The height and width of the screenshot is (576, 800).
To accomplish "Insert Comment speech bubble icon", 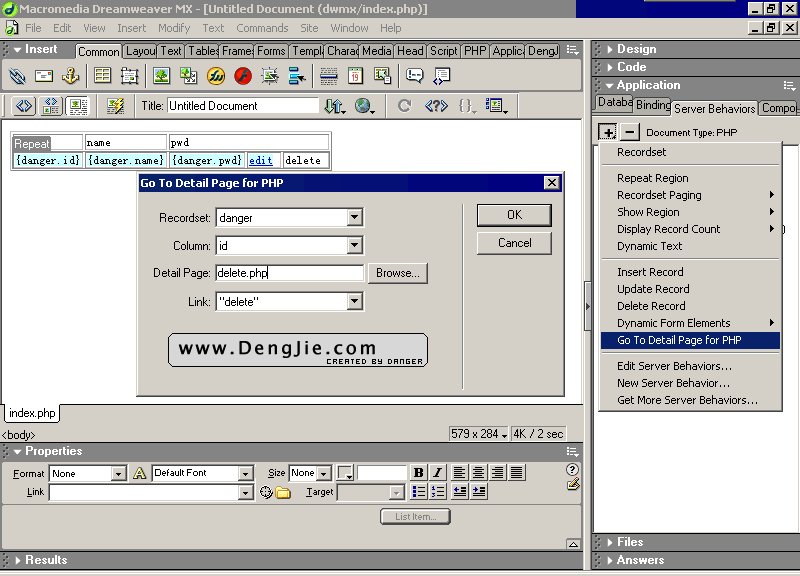I will (x=414, y=77).
